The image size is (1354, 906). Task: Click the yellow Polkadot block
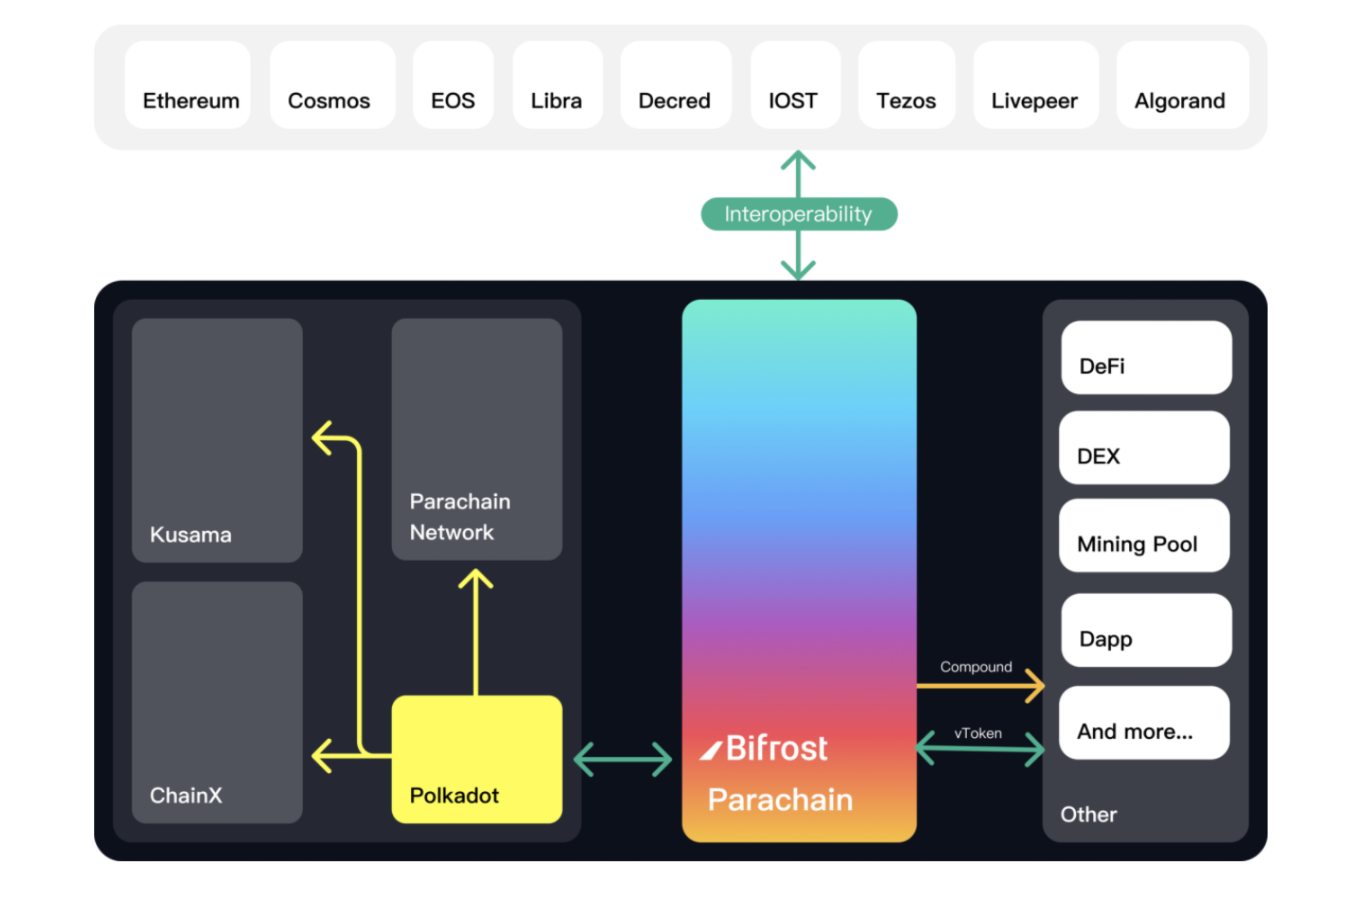pyautogui.click(x=477, y=759)
